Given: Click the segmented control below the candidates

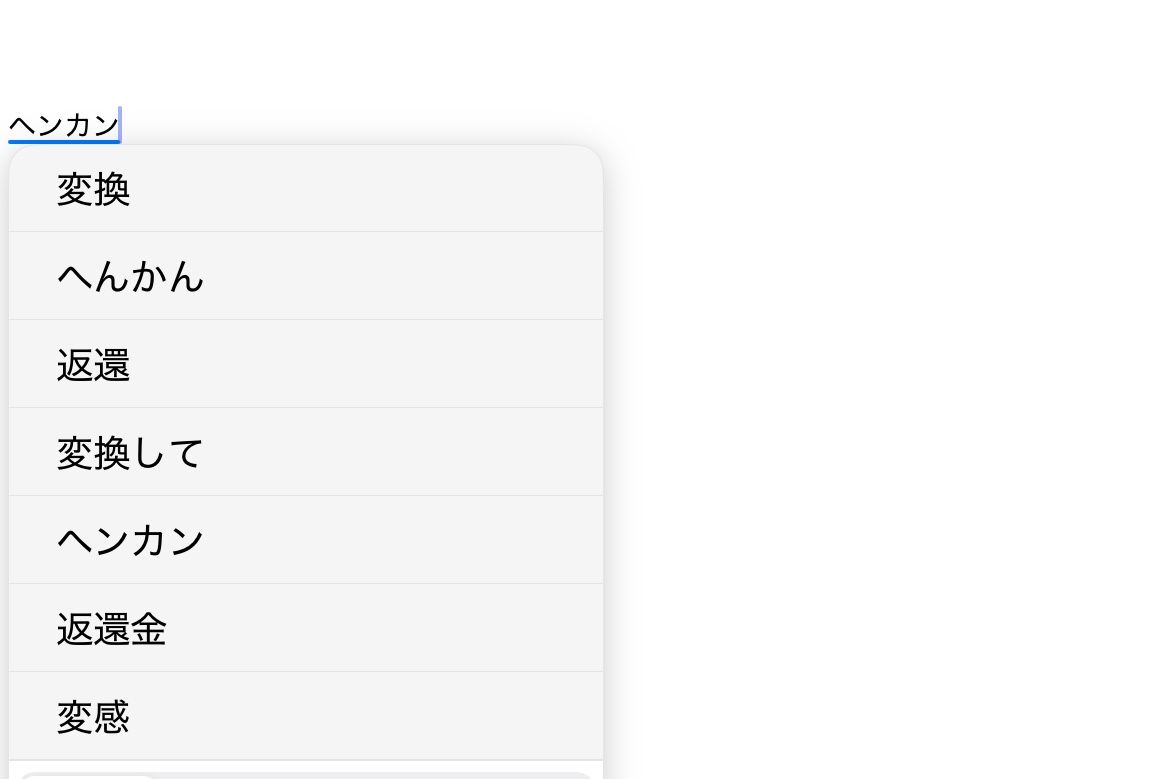Looking at the screenshot, I should click(x=370, y=775).
